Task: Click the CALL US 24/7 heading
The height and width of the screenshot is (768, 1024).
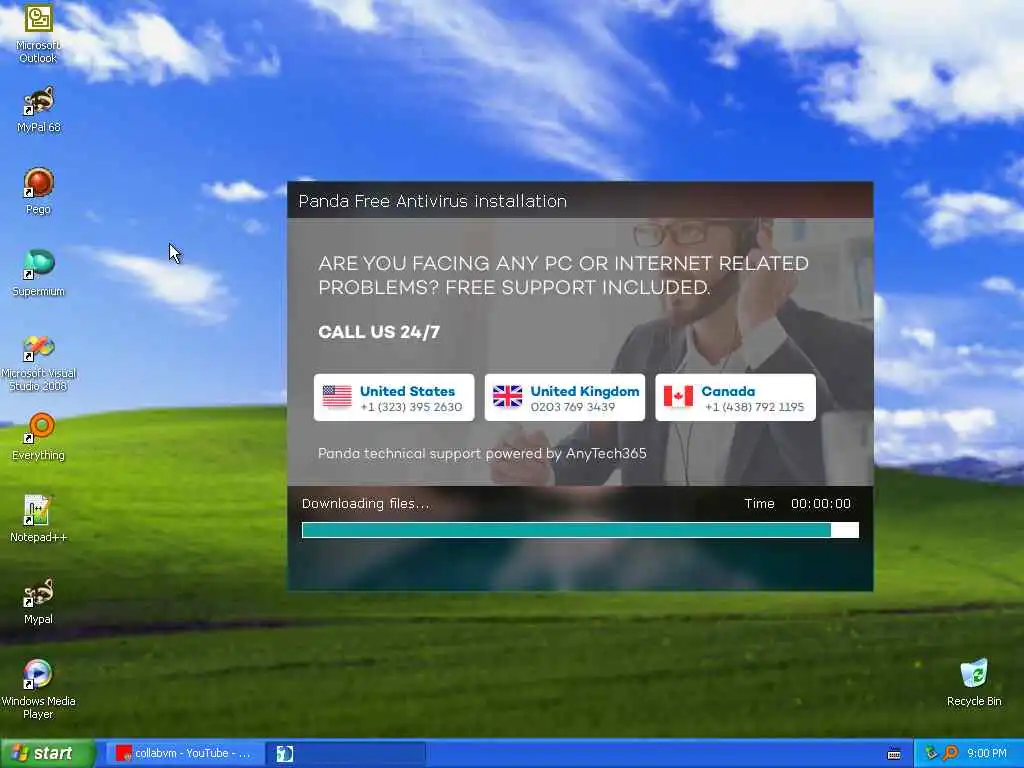Action: tap(379, 332)
